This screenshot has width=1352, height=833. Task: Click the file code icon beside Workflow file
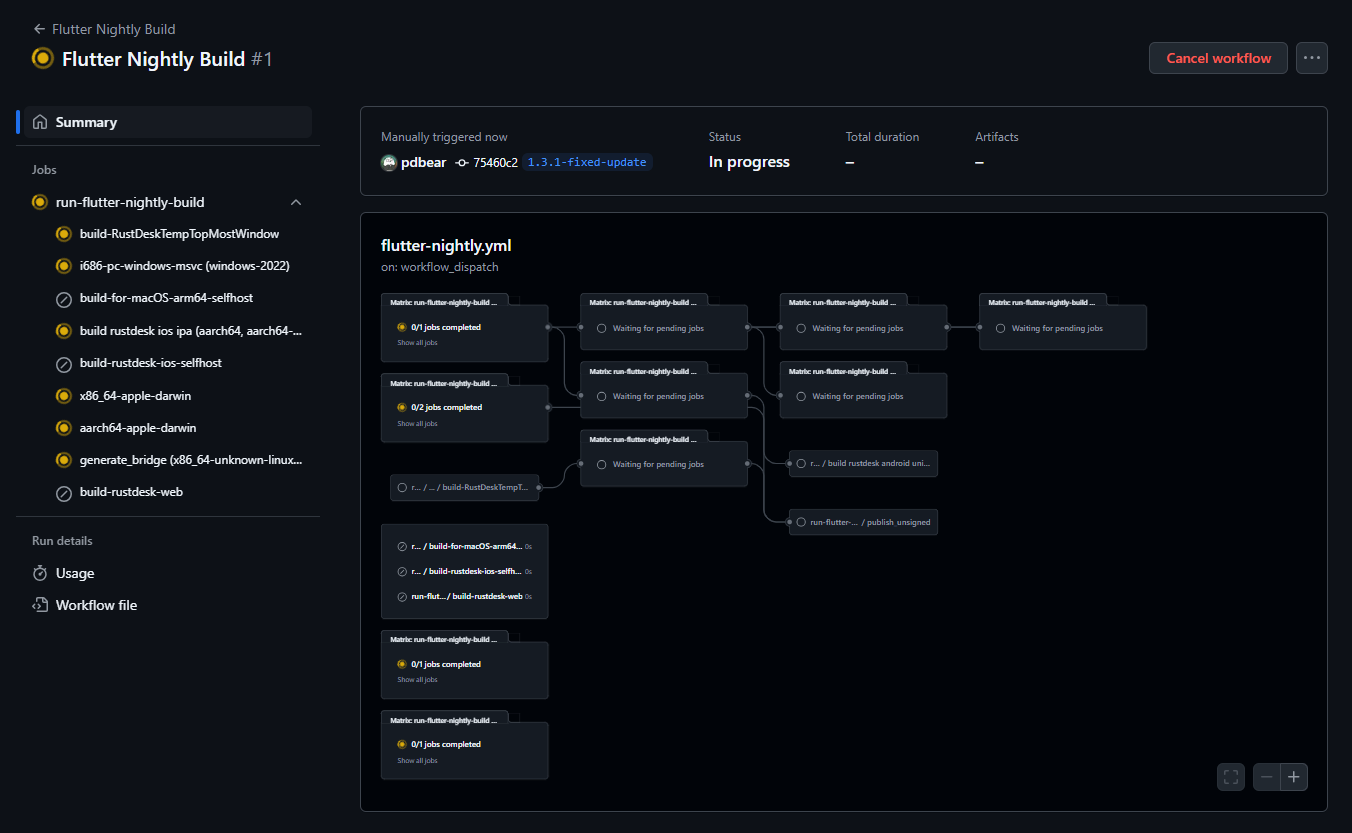tap(40, 605)
